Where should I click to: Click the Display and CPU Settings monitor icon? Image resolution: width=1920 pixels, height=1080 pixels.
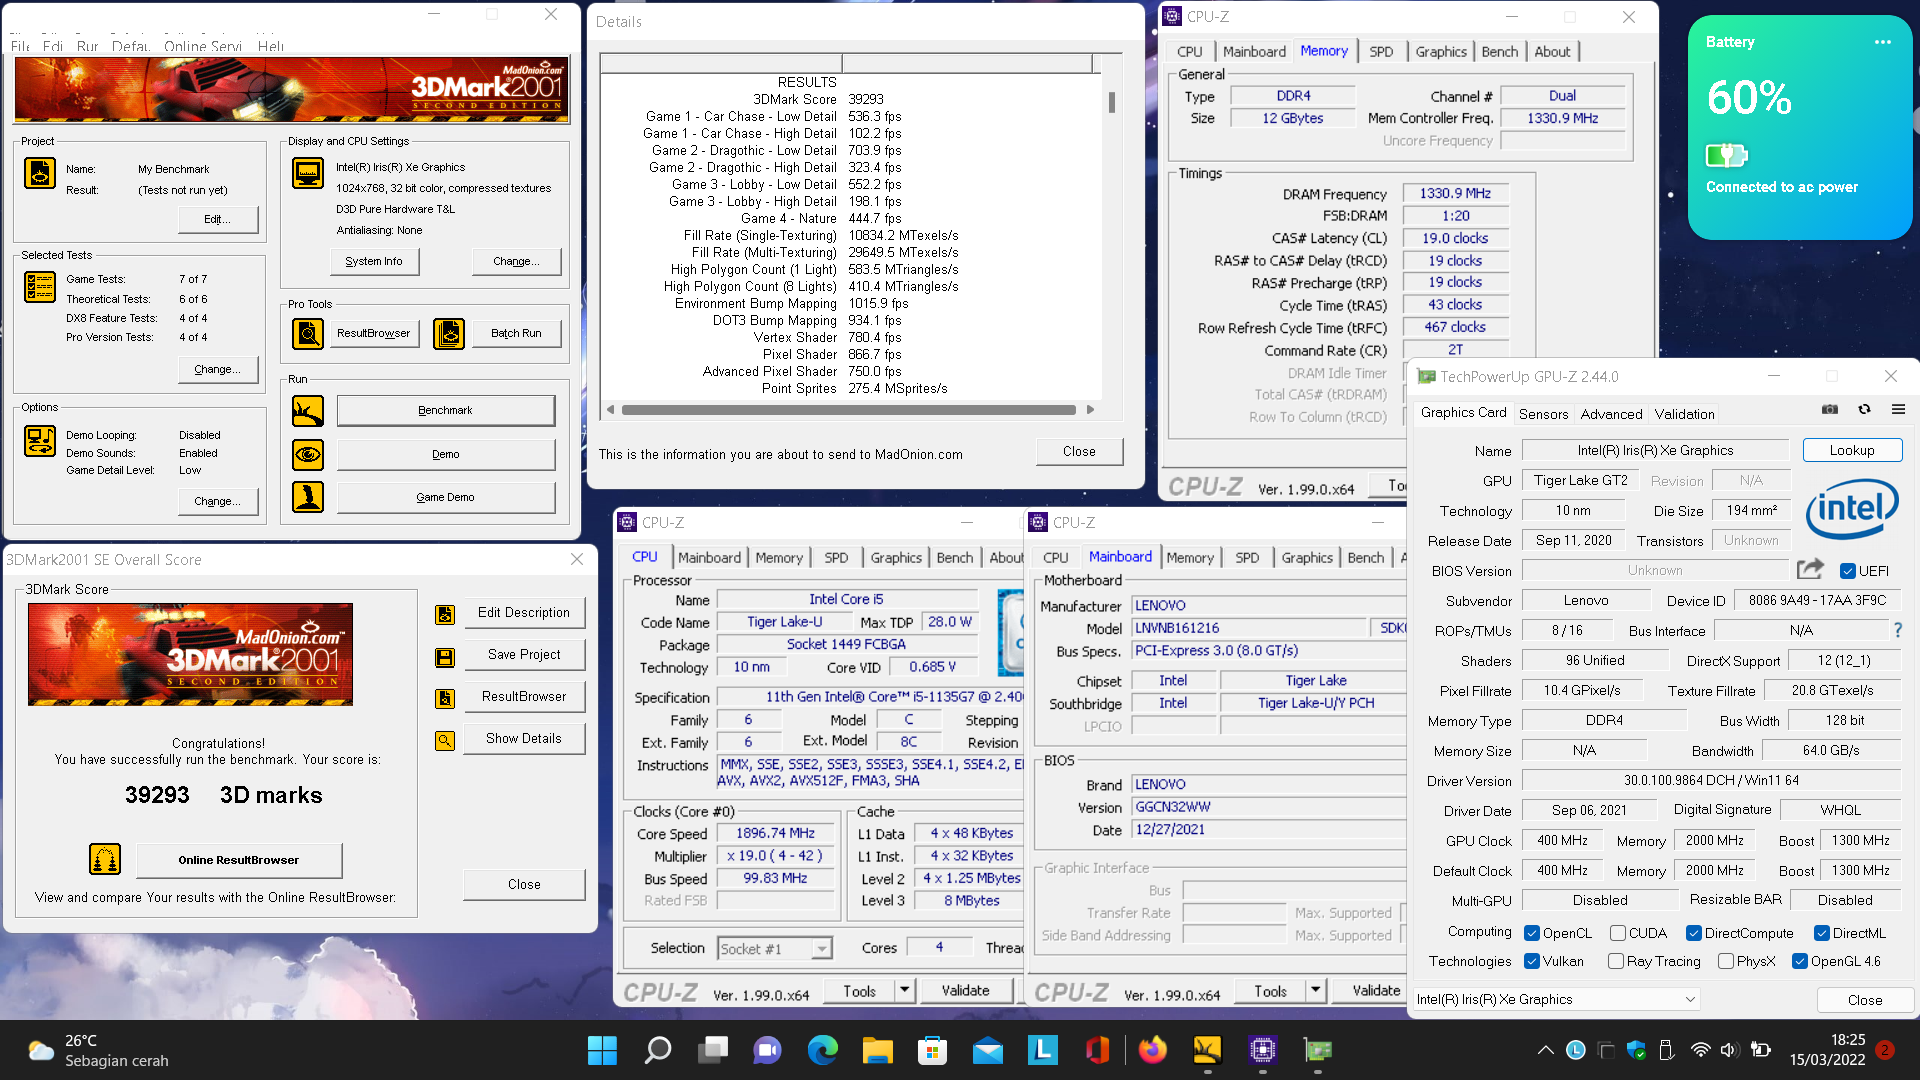[308, 173]
